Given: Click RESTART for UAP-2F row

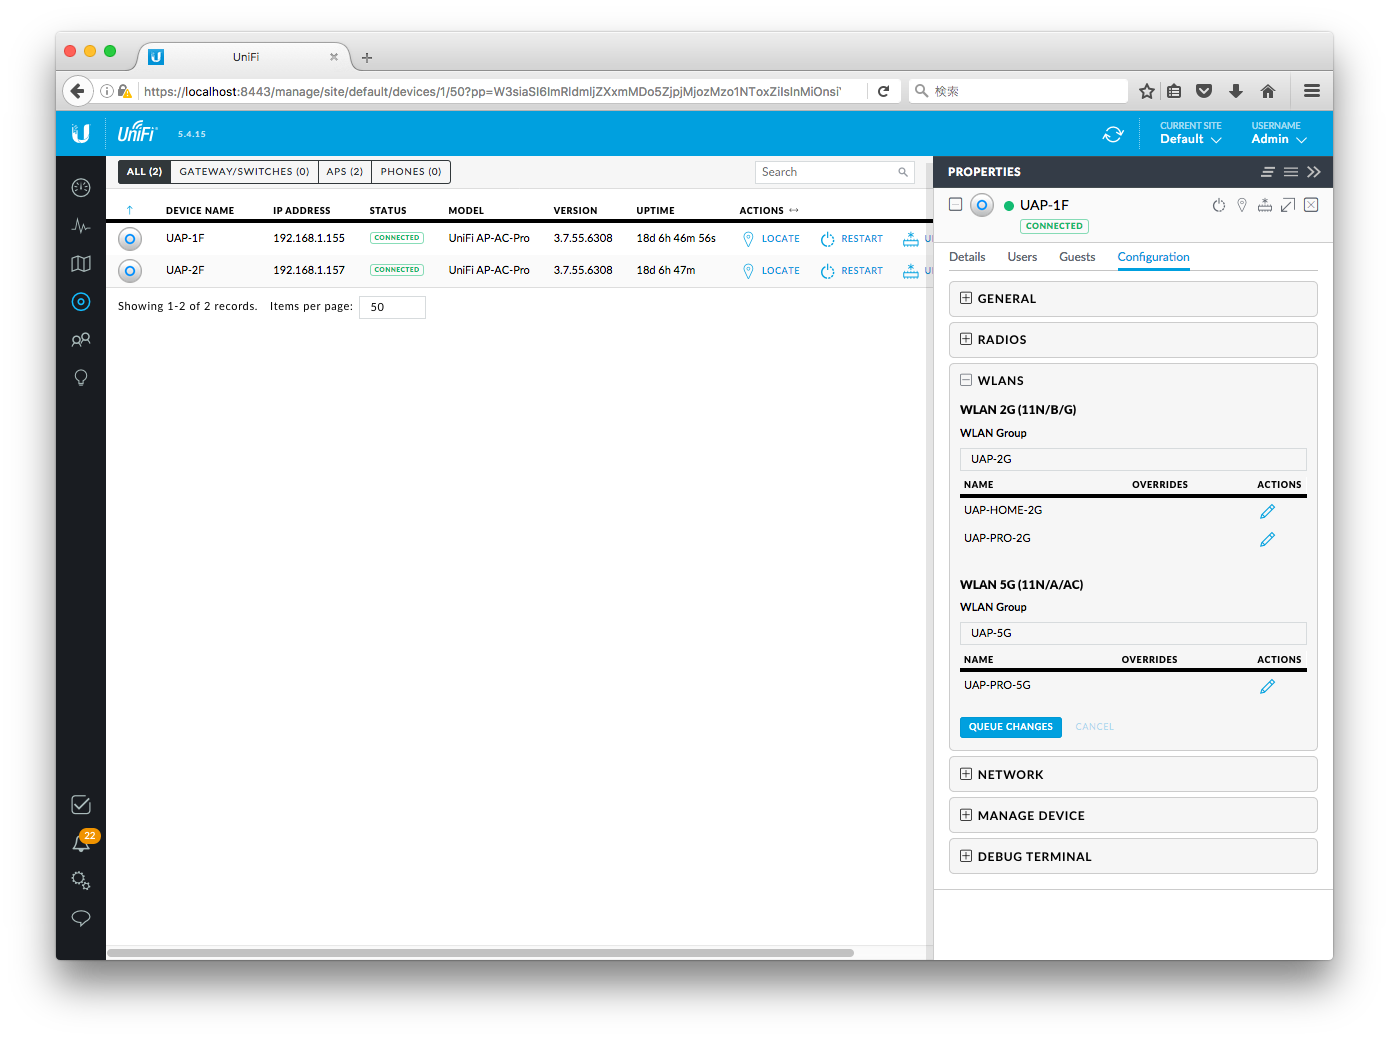Looking at the screenshot, I should coord(852,271).
